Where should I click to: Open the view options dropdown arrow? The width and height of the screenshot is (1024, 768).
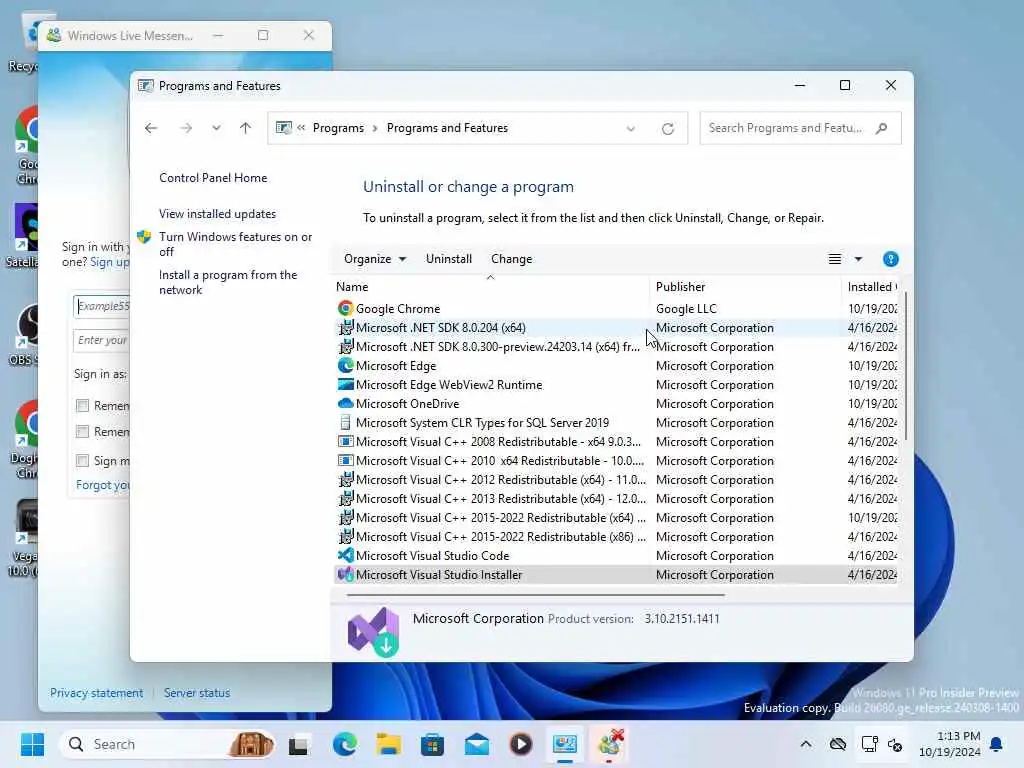[858, 259]
